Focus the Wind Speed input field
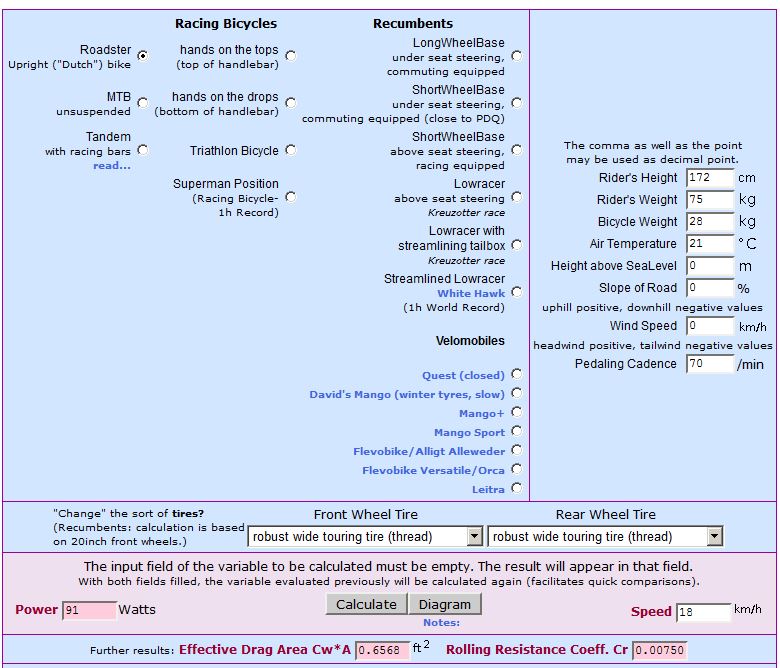The width and height of the screenshot is (780, 668). pos(710,326)
